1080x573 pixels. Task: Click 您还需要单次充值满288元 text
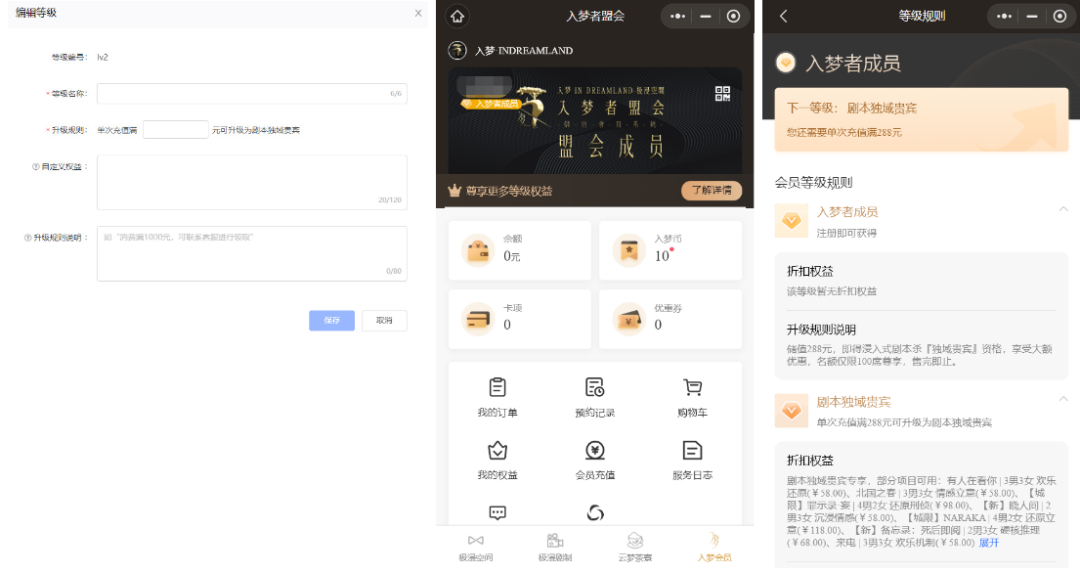(x=844, y=132)
